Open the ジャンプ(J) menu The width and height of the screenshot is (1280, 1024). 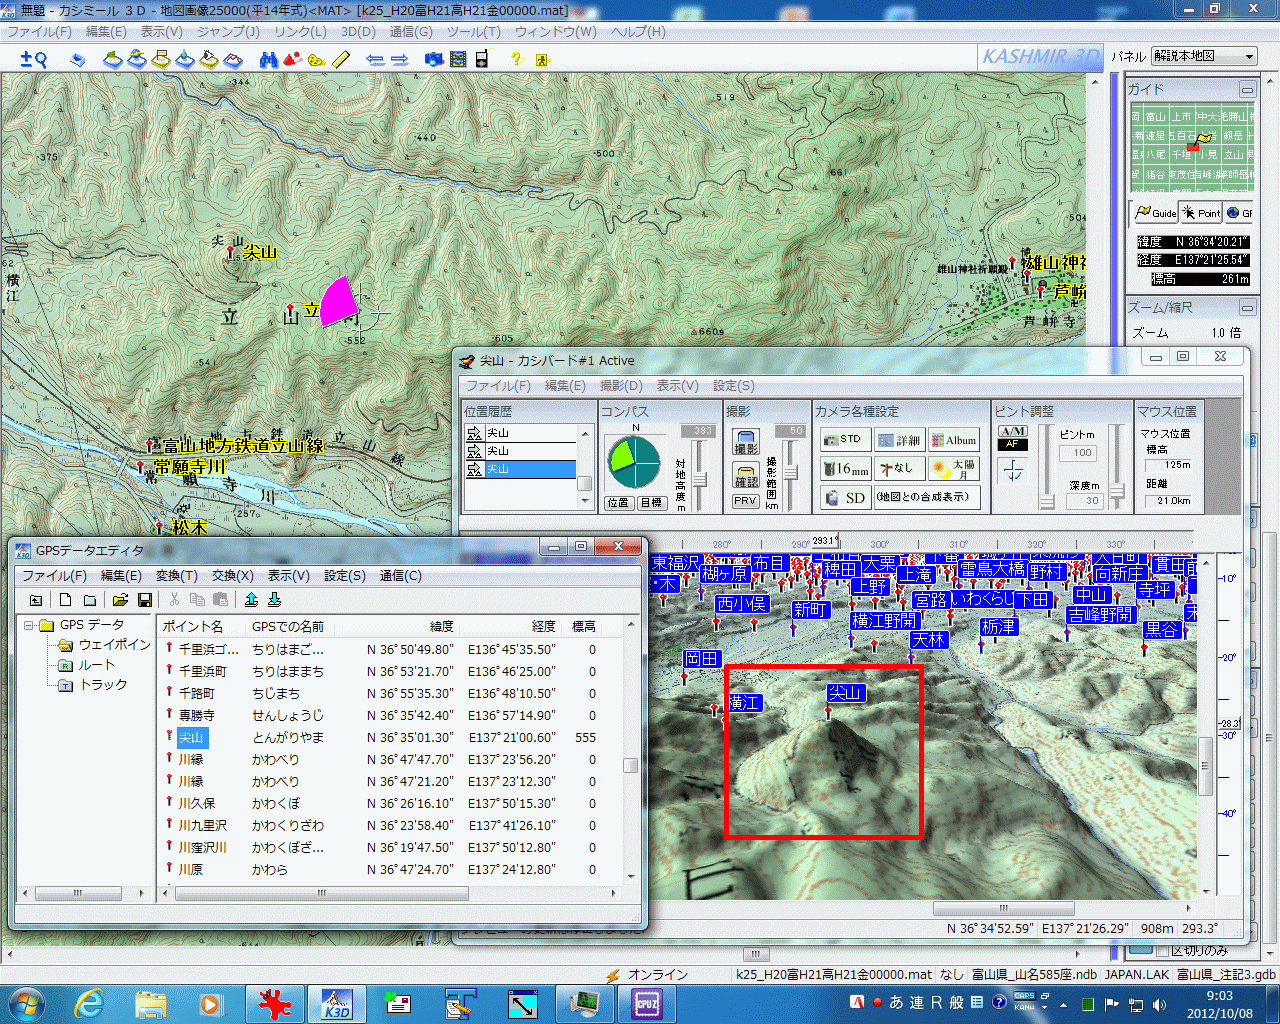[x=228, y=31]
